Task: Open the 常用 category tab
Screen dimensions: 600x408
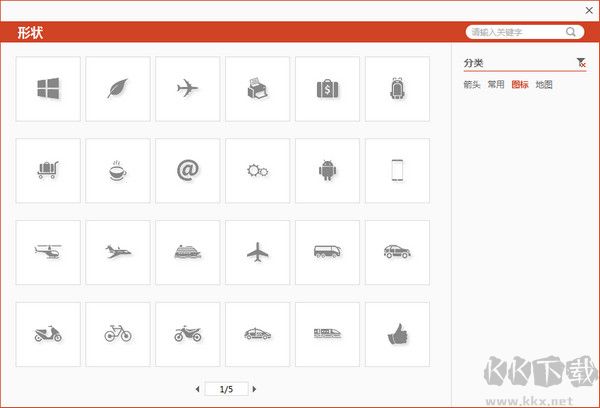Action: [496, 85]
